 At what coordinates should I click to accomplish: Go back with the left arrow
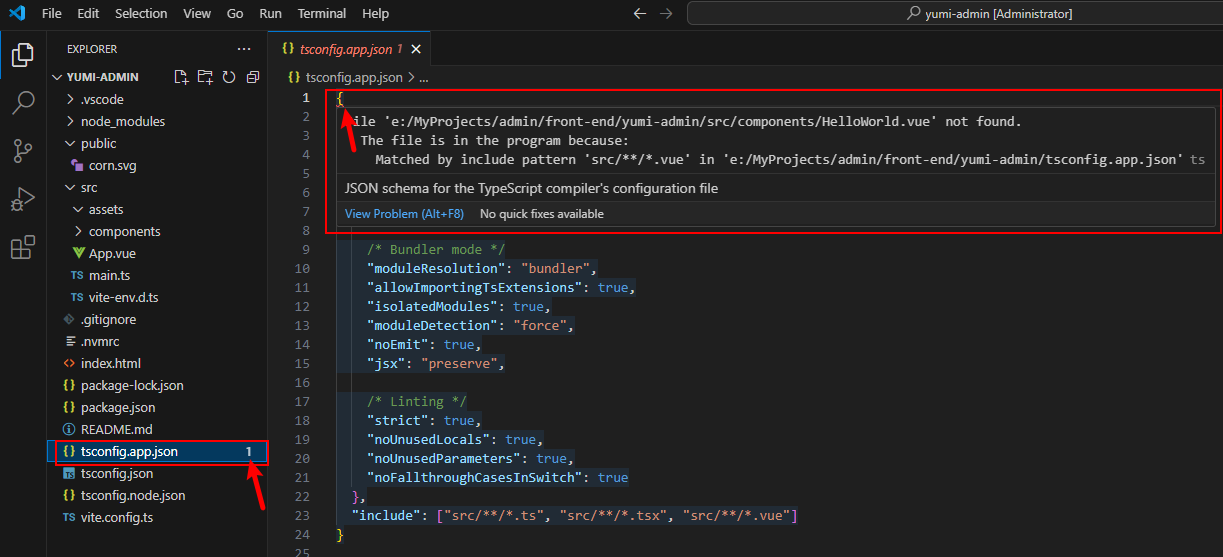click(641, 13)
